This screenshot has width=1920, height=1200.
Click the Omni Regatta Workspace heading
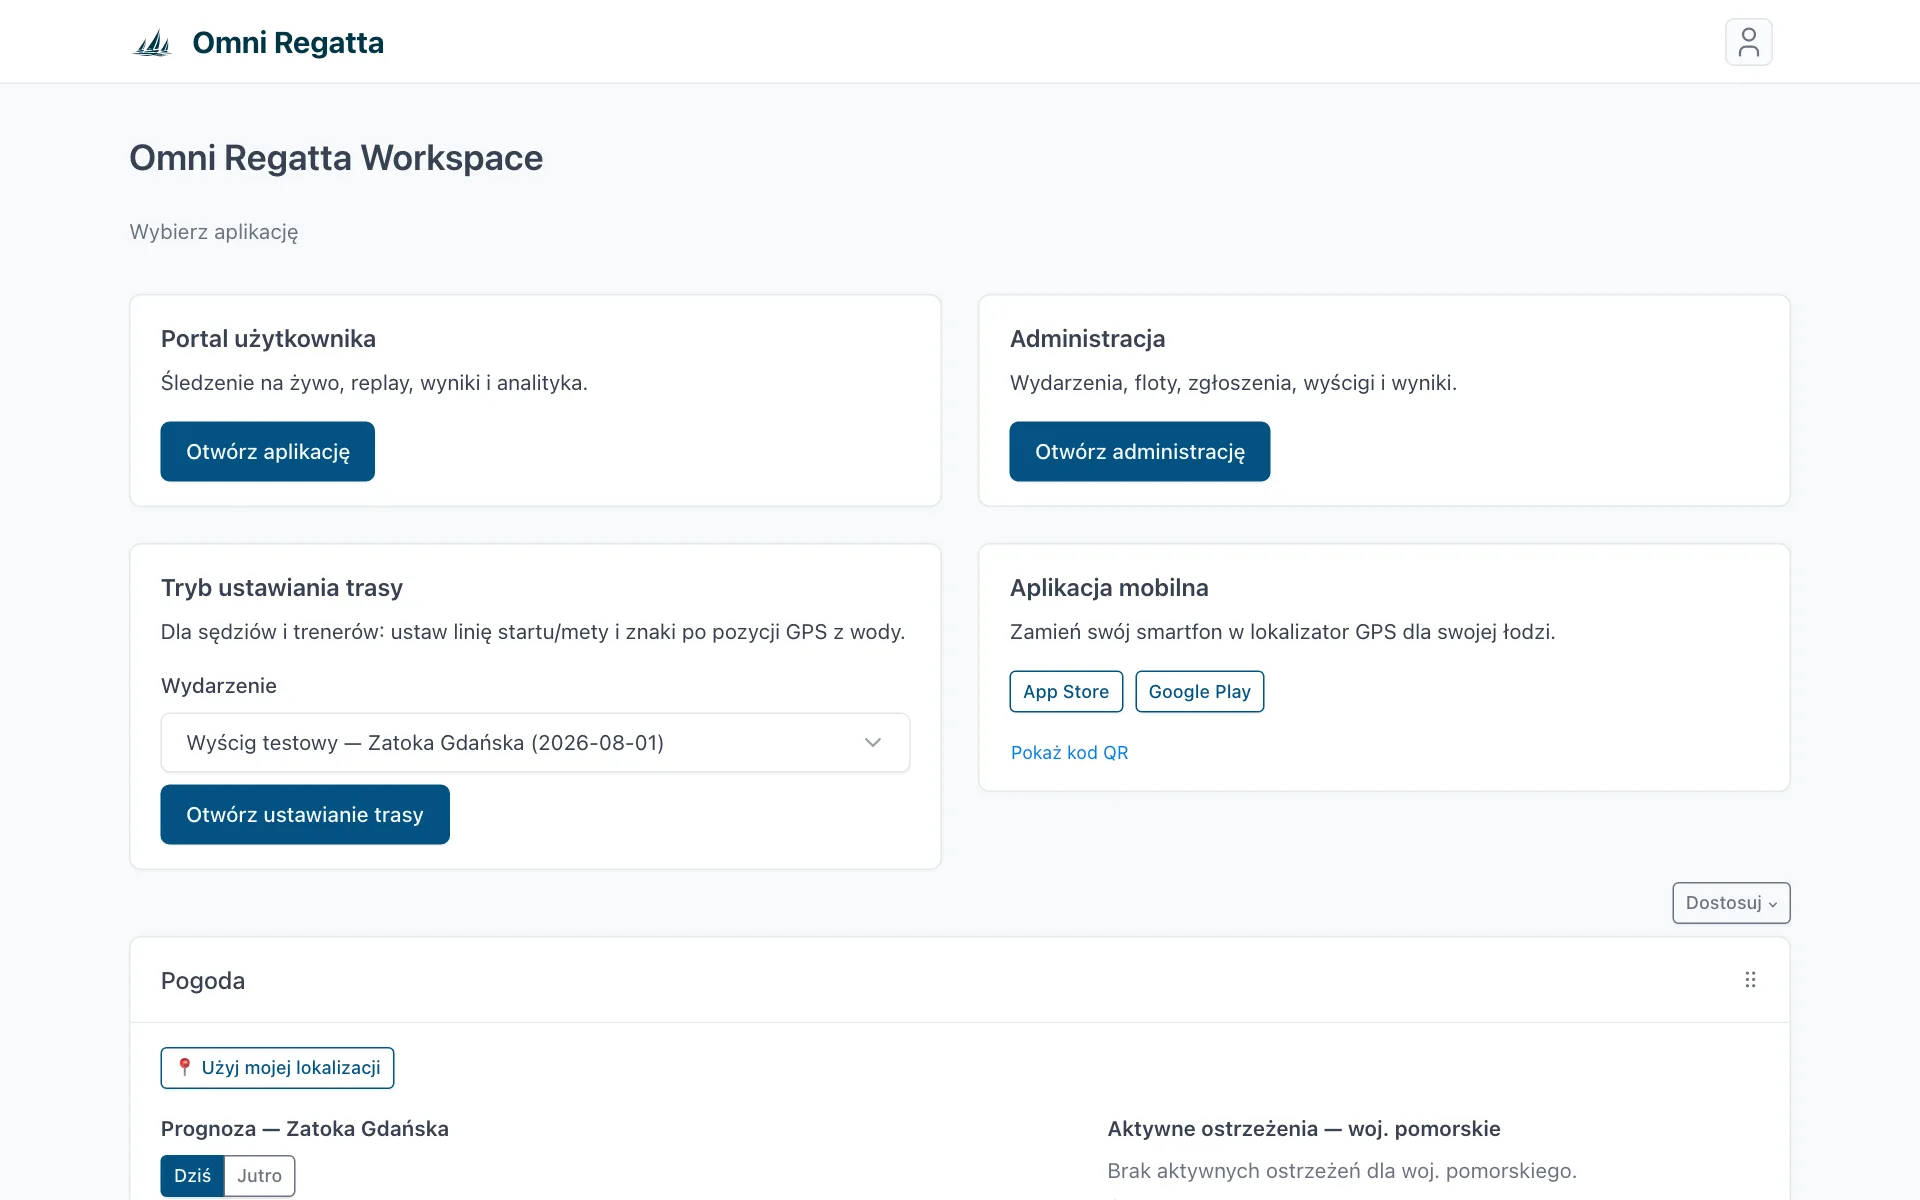336,158
